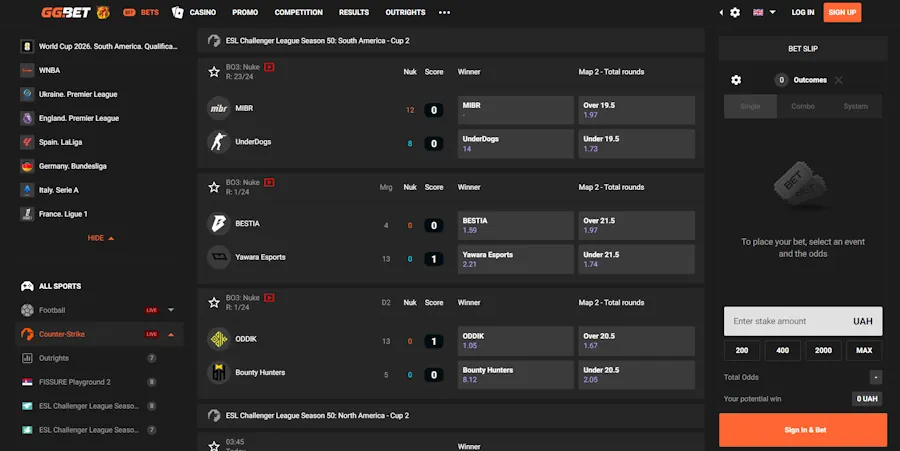Open the Results menu item

pos(354,12)
